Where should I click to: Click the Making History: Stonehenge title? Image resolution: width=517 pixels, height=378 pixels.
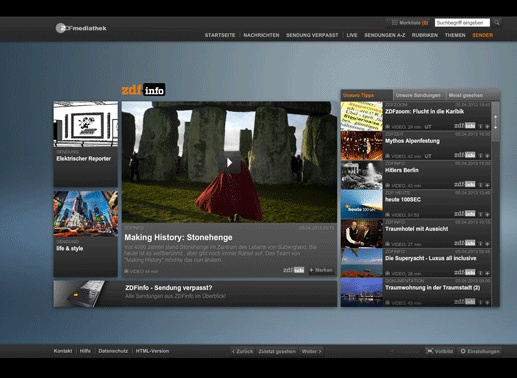coord(178,237)
